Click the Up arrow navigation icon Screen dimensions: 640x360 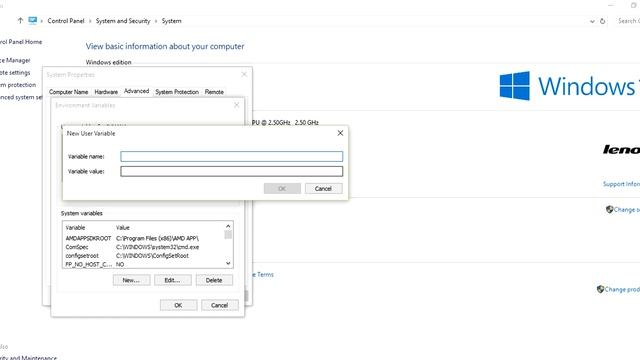pos(20,20)
